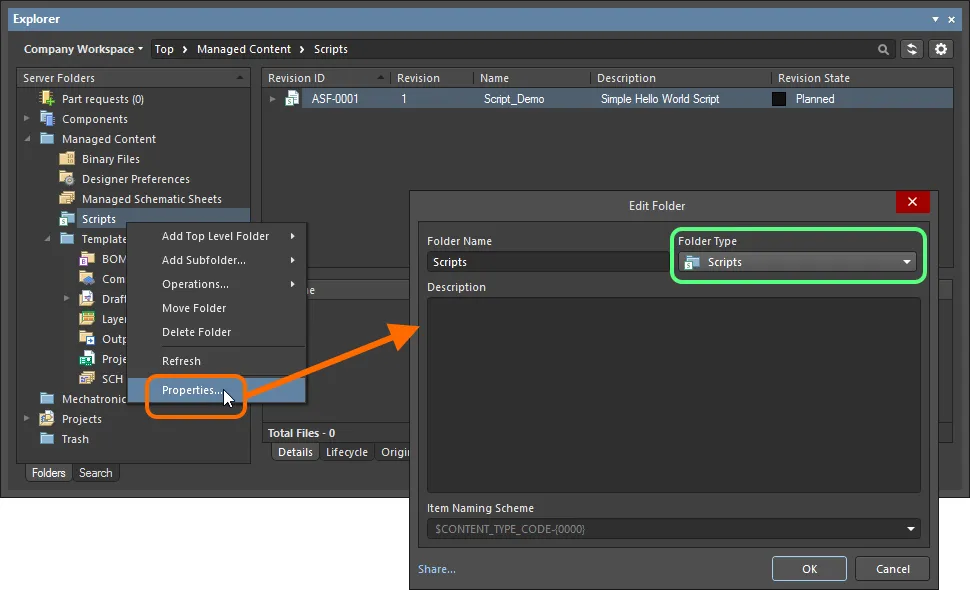Click the search magnifier icon in Explorer
970x590 pixels.
pos(883,49)
